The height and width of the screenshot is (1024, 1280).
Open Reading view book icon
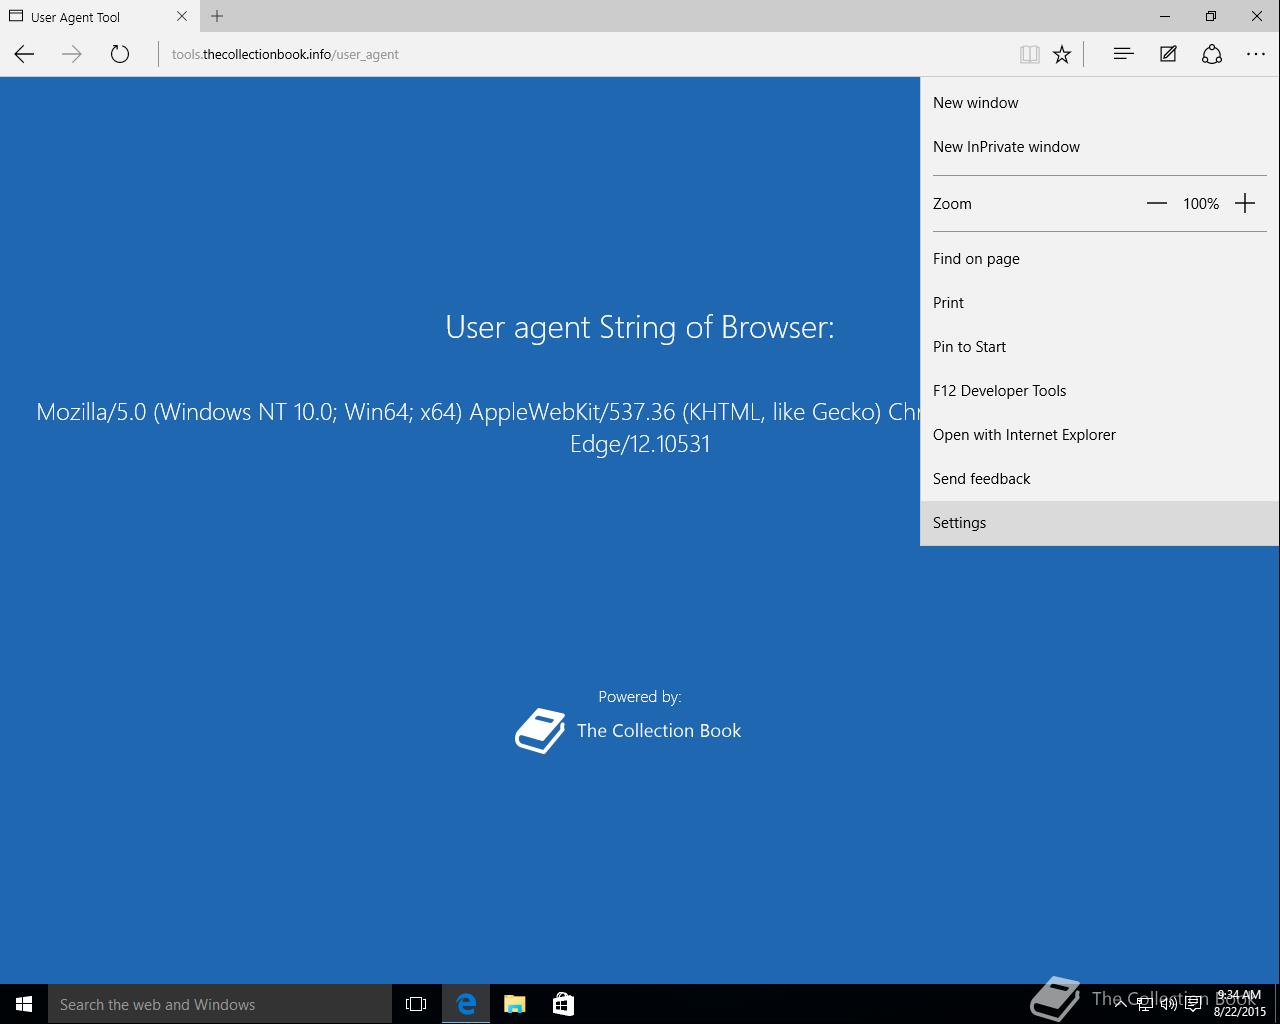point(1029,54)
